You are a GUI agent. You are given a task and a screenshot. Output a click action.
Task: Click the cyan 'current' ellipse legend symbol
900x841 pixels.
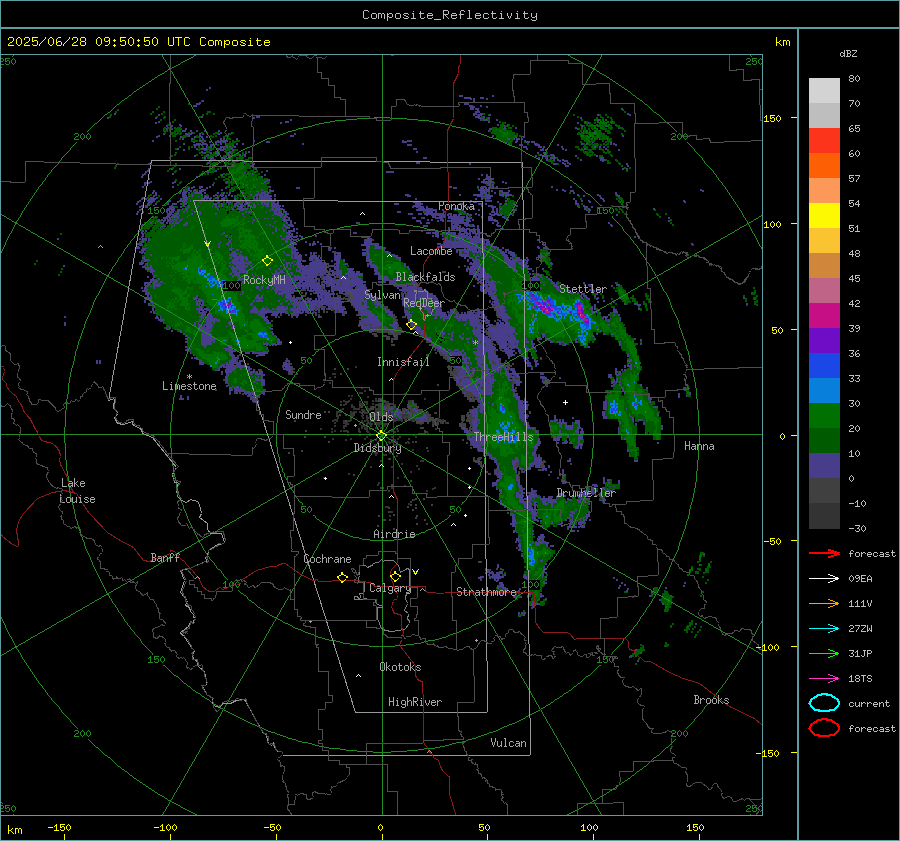pos(824,703)
